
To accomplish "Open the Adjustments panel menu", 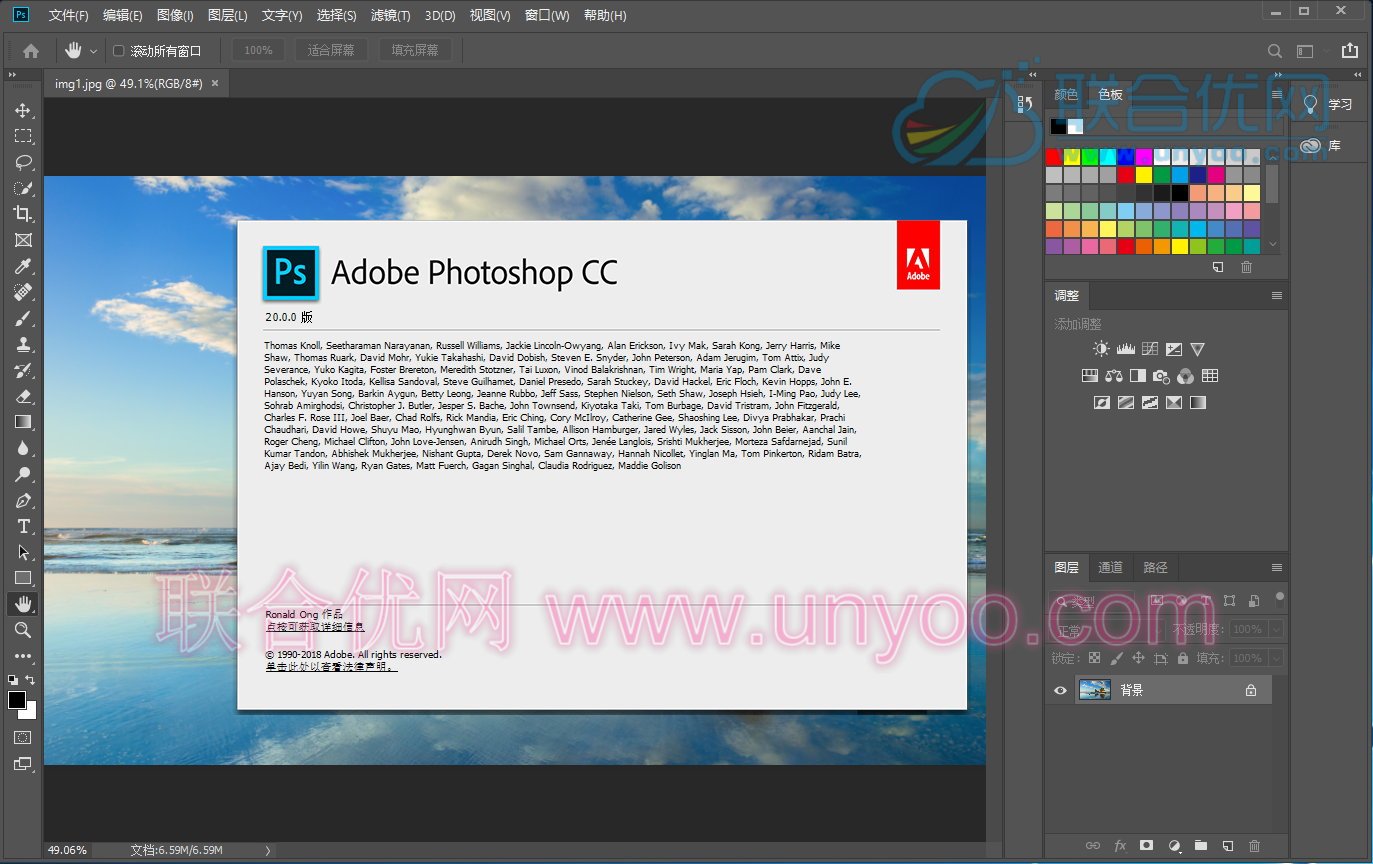I will click(1277, 296).
